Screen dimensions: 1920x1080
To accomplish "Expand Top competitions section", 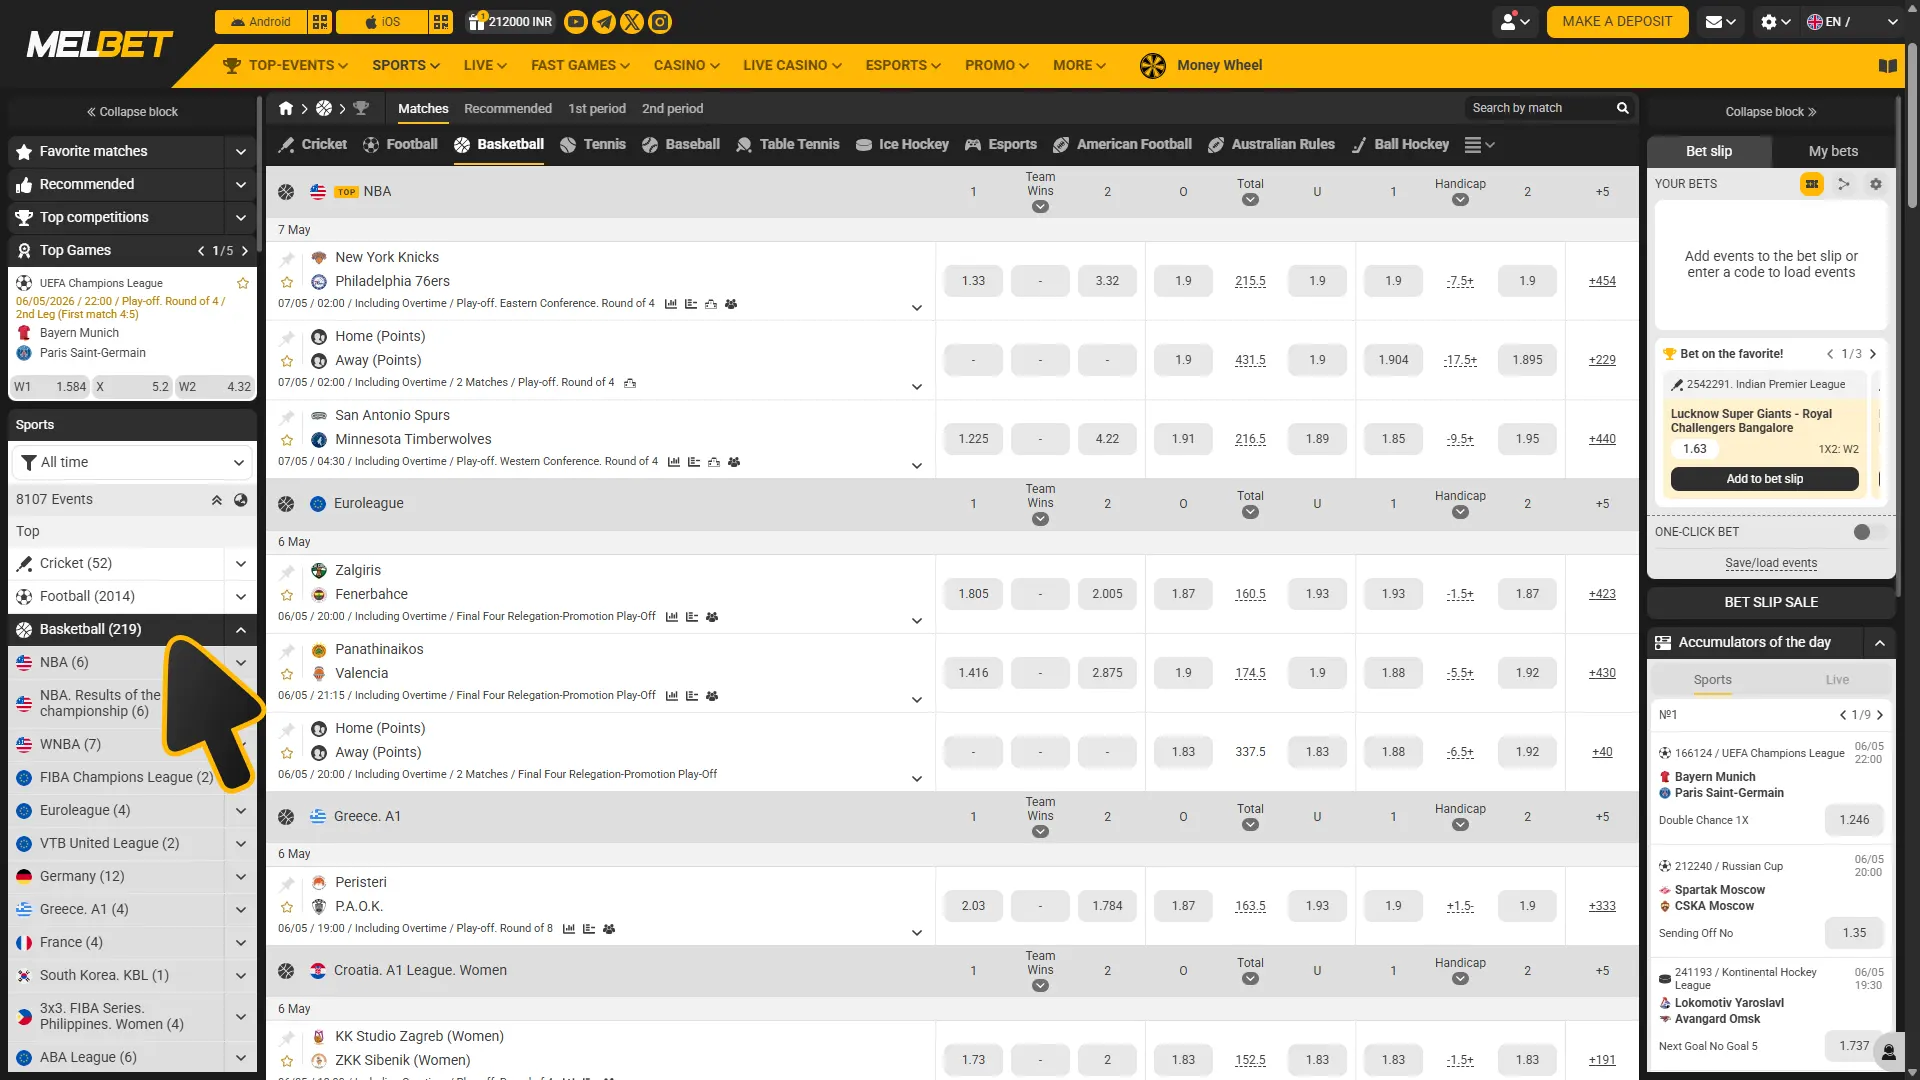I will tap(241, 218).
